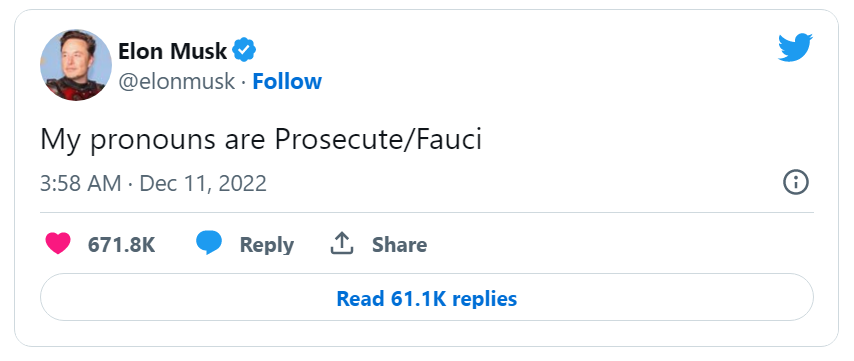Viewport: 854px width, 361px height.
Task: Open the round profile picture avatar
Action: pyautogui.click(x=76, y=65)
